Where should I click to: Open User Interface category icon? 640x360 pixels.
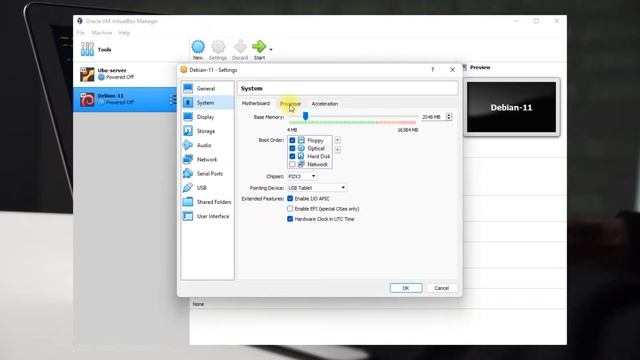(188, 216)
